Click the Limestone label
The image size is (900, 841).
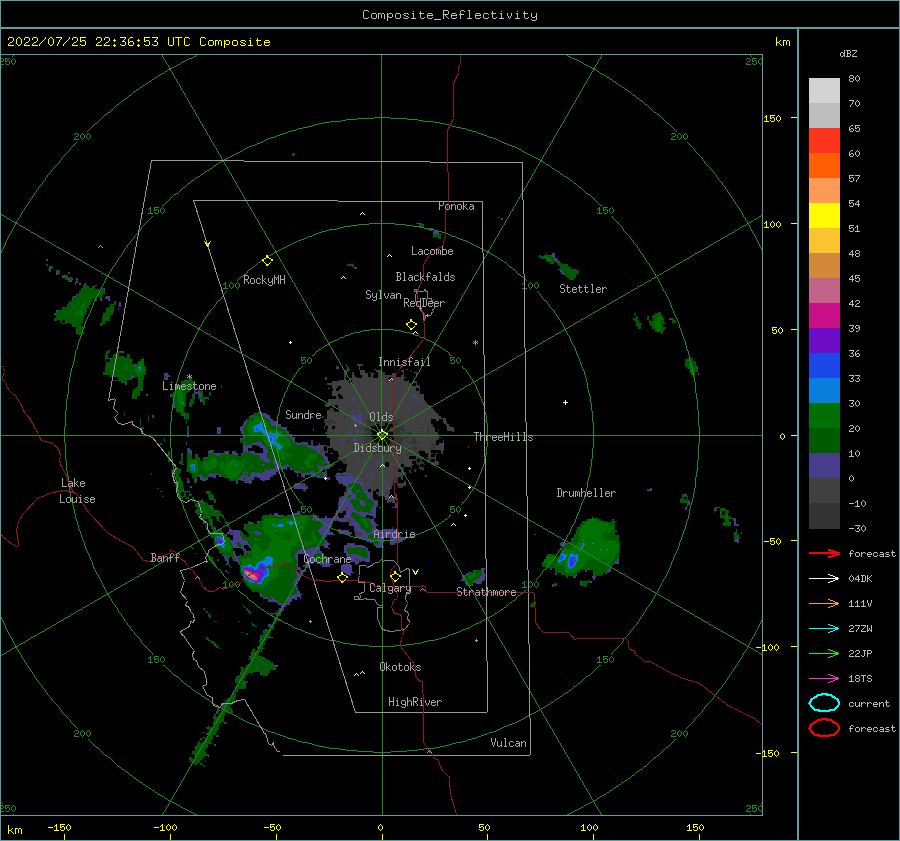(x=189, y=386)
